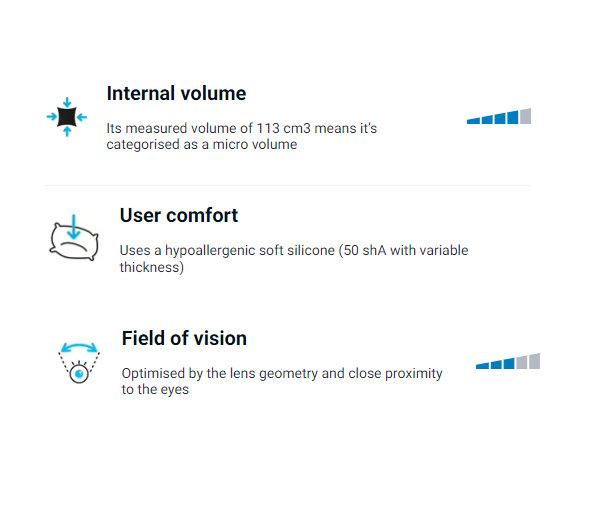Click the 'micro volume' description line
Screen dimensions: 611x532
[201, 144]
